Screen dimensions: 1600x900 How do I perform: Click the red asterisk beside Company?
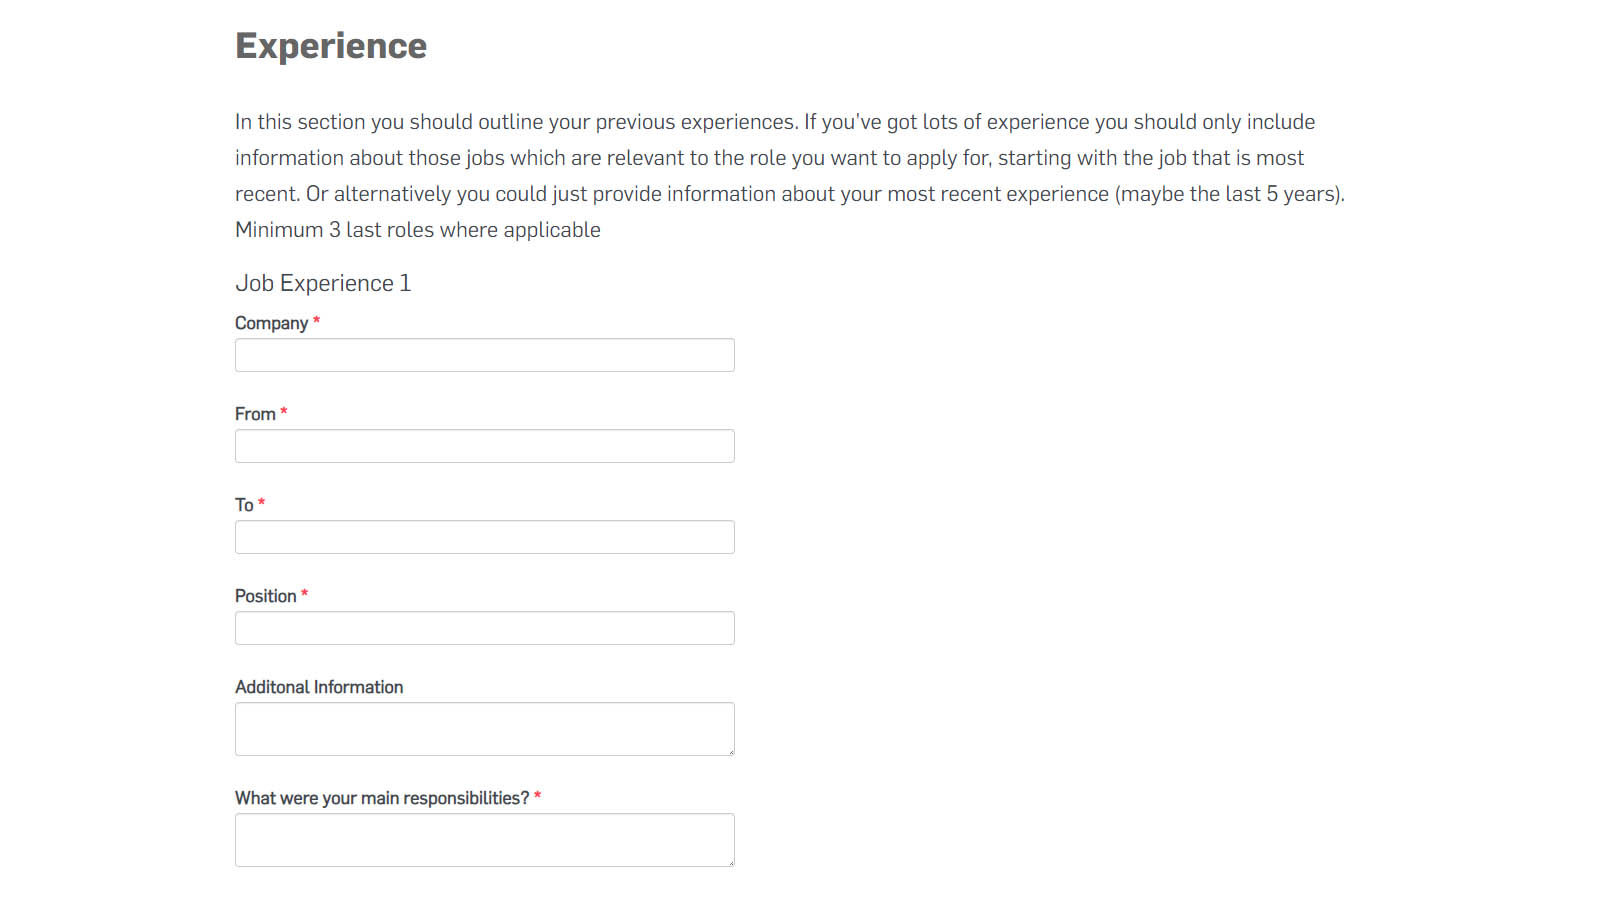click(316, 321)
